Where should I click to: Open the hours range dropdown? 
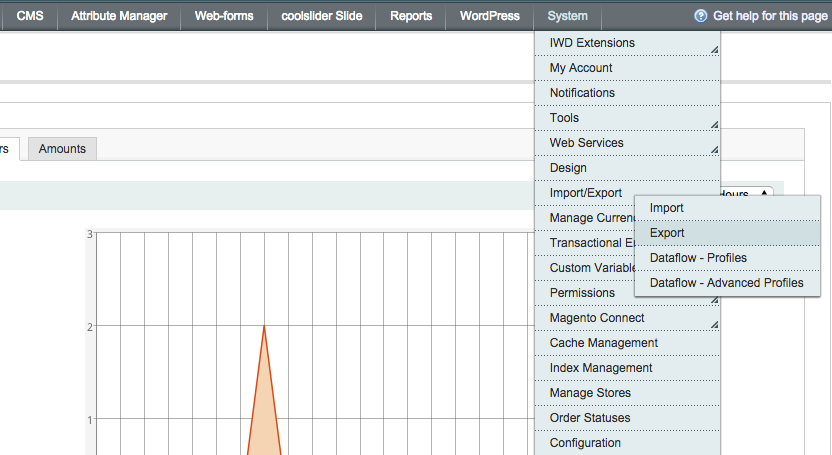tap(747, 191)
